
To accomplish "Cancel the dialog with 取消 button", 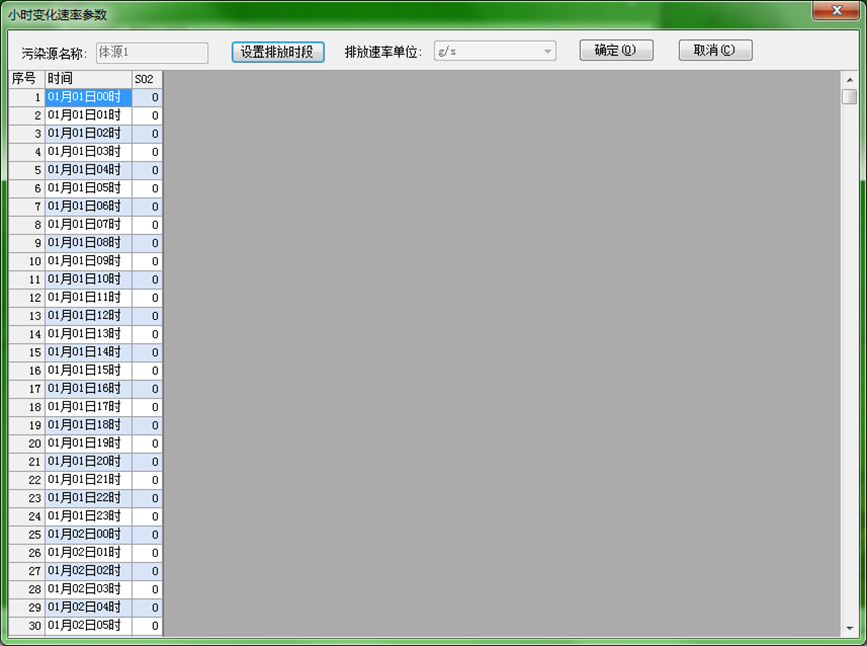I will click(x=715, y=51).
